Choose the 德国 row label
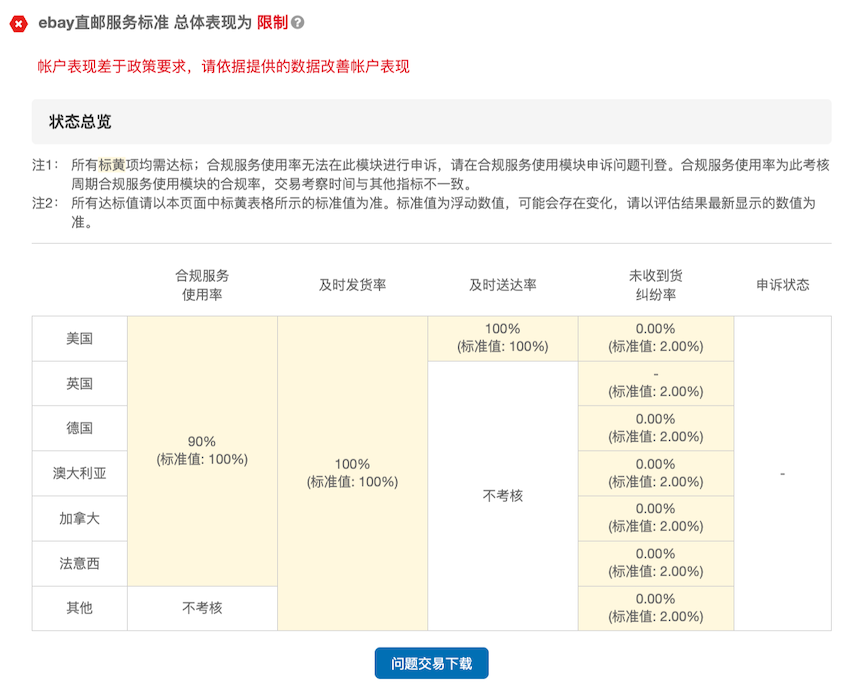The height and width of the screenshot is (687, 841). (x=80, y=428)
